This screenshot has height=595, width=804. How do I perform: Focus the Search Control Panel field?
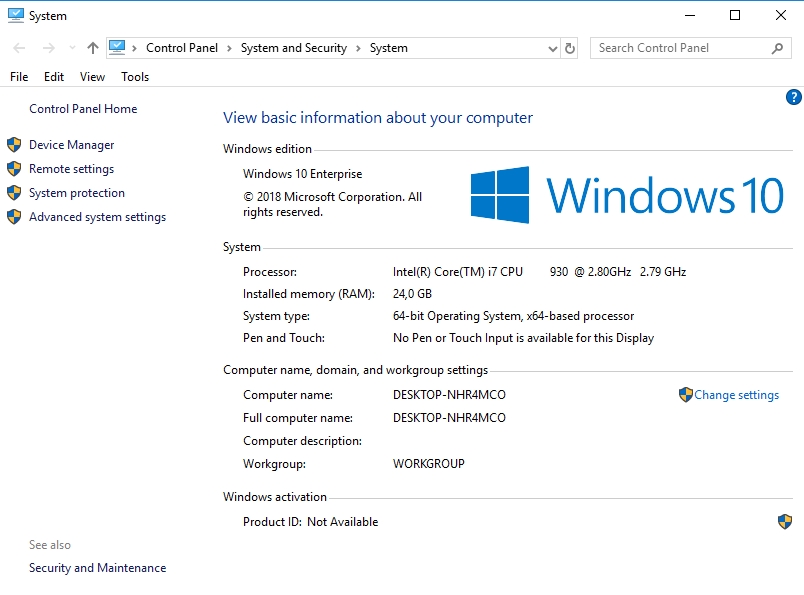pyautogui.click(x=691, y=48)
